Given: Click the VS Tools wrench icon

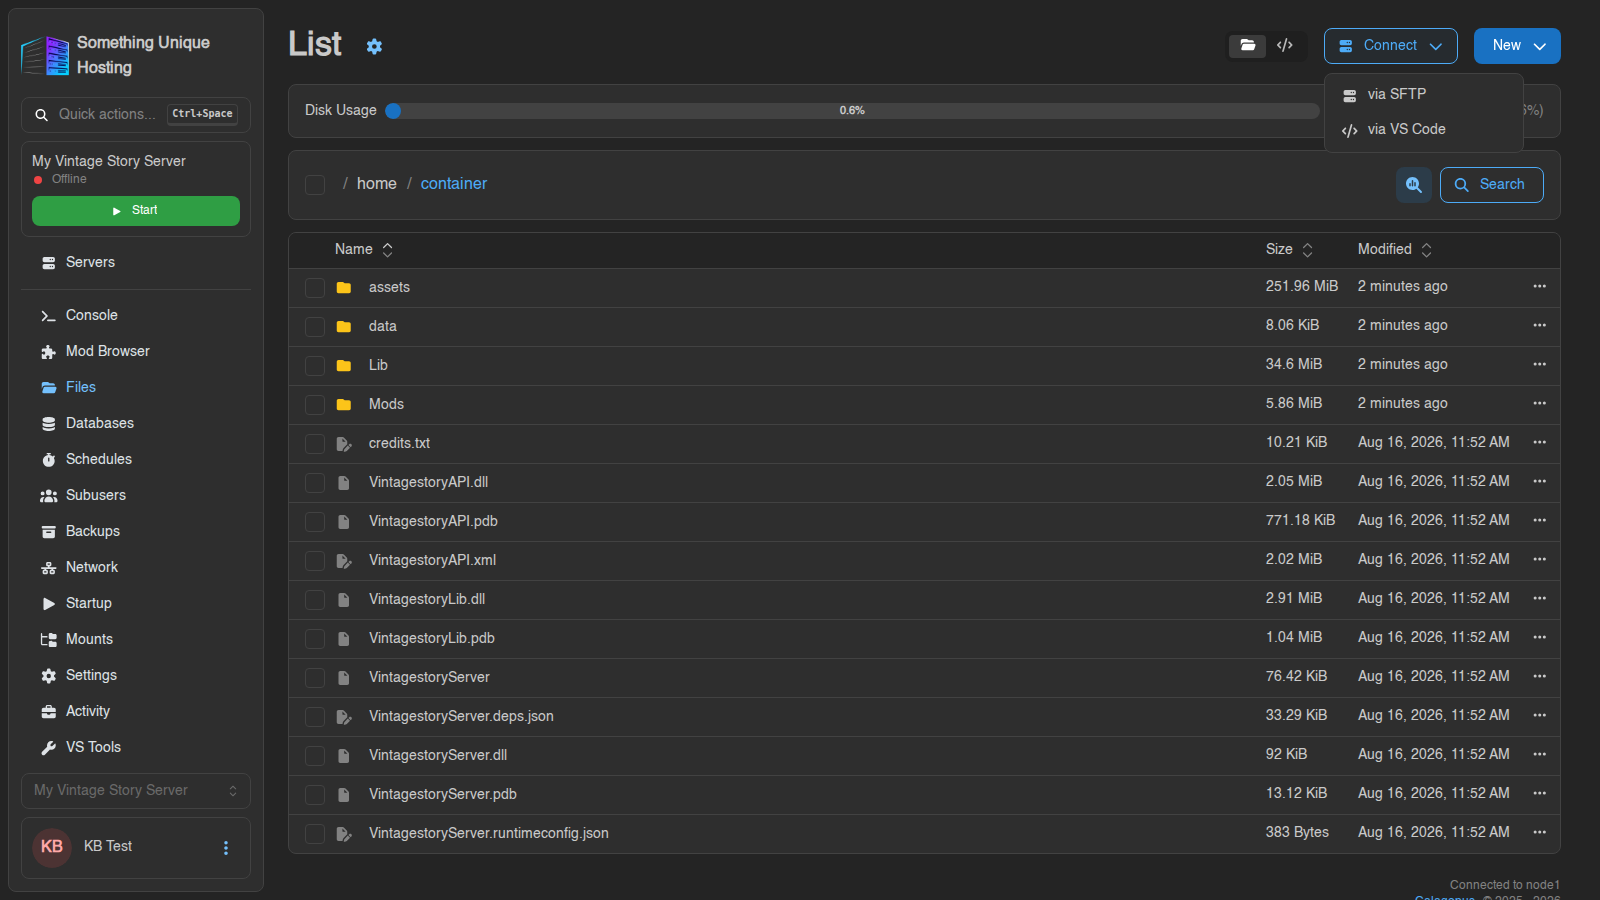Looking at the screenshot, I should click(x=48, y=748).
